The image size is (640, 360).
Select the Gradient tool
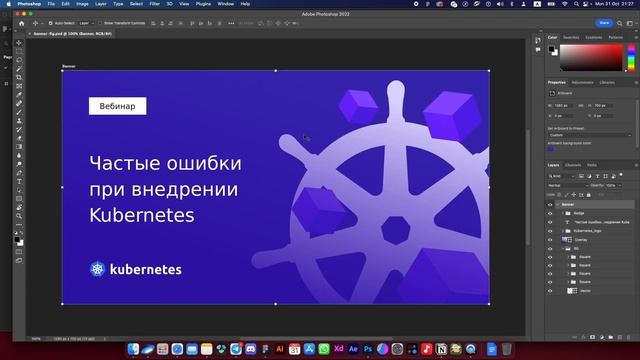(x=19, y=147)
